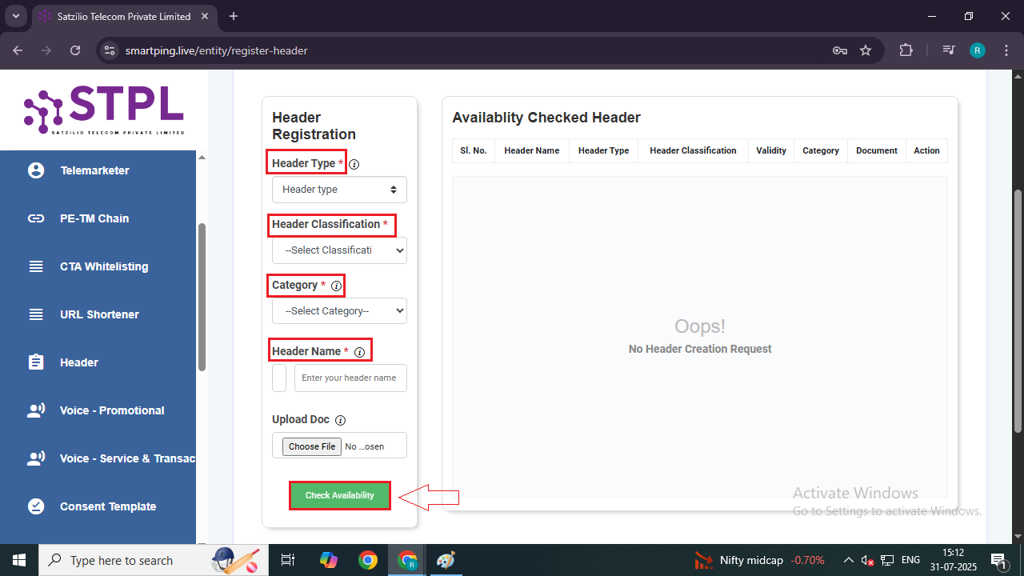The height and width of the screenshot is (576, 1024).
Task: Select the Satzilio Telecom Private Limited tab
Action: (x=124, y=16)
